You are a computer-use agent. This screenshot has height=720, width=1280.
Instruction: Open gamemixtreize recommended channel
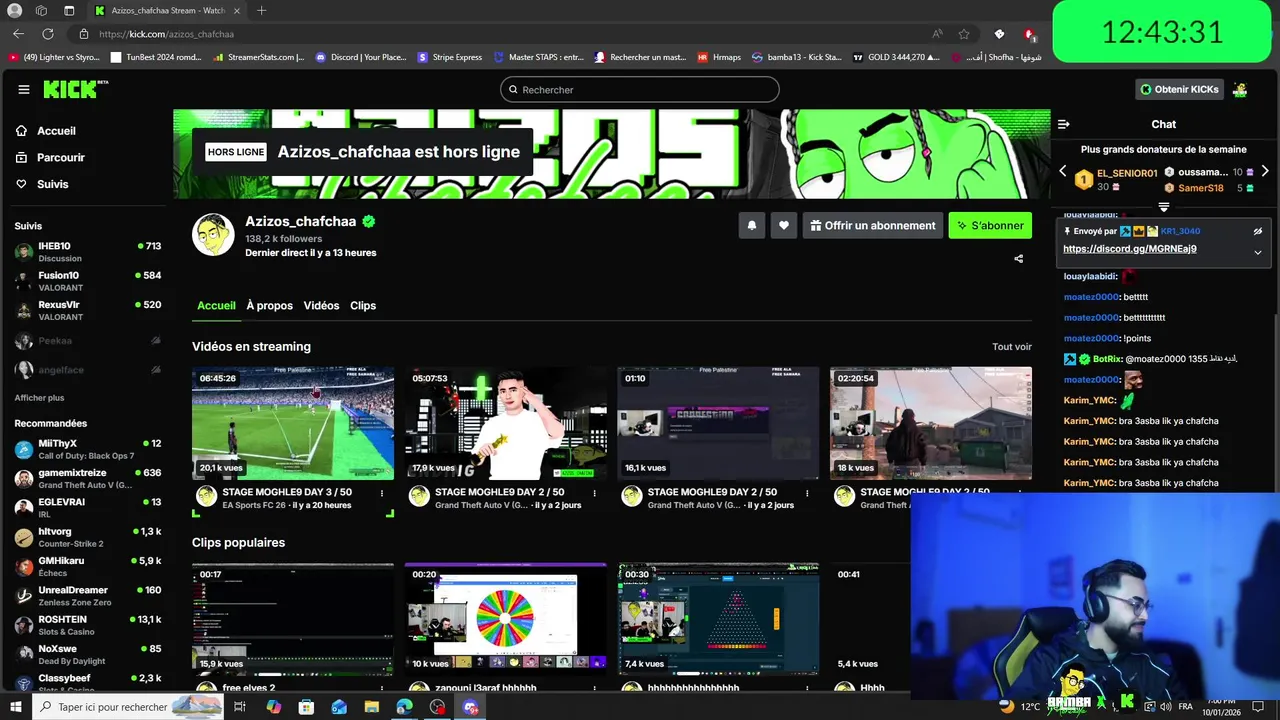(x=88, y=478)
